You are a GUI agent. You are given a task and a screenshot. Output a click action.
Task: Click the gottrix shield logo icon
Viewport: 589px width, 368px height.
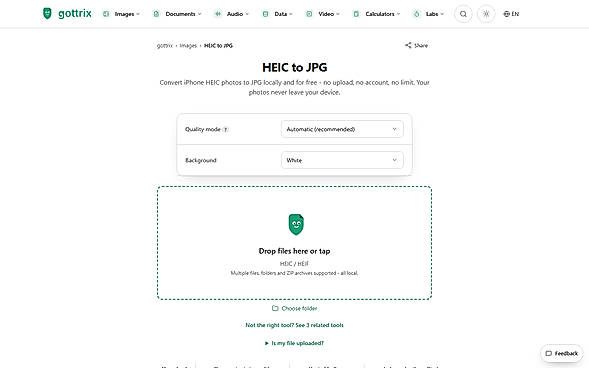tap(47, 14)
